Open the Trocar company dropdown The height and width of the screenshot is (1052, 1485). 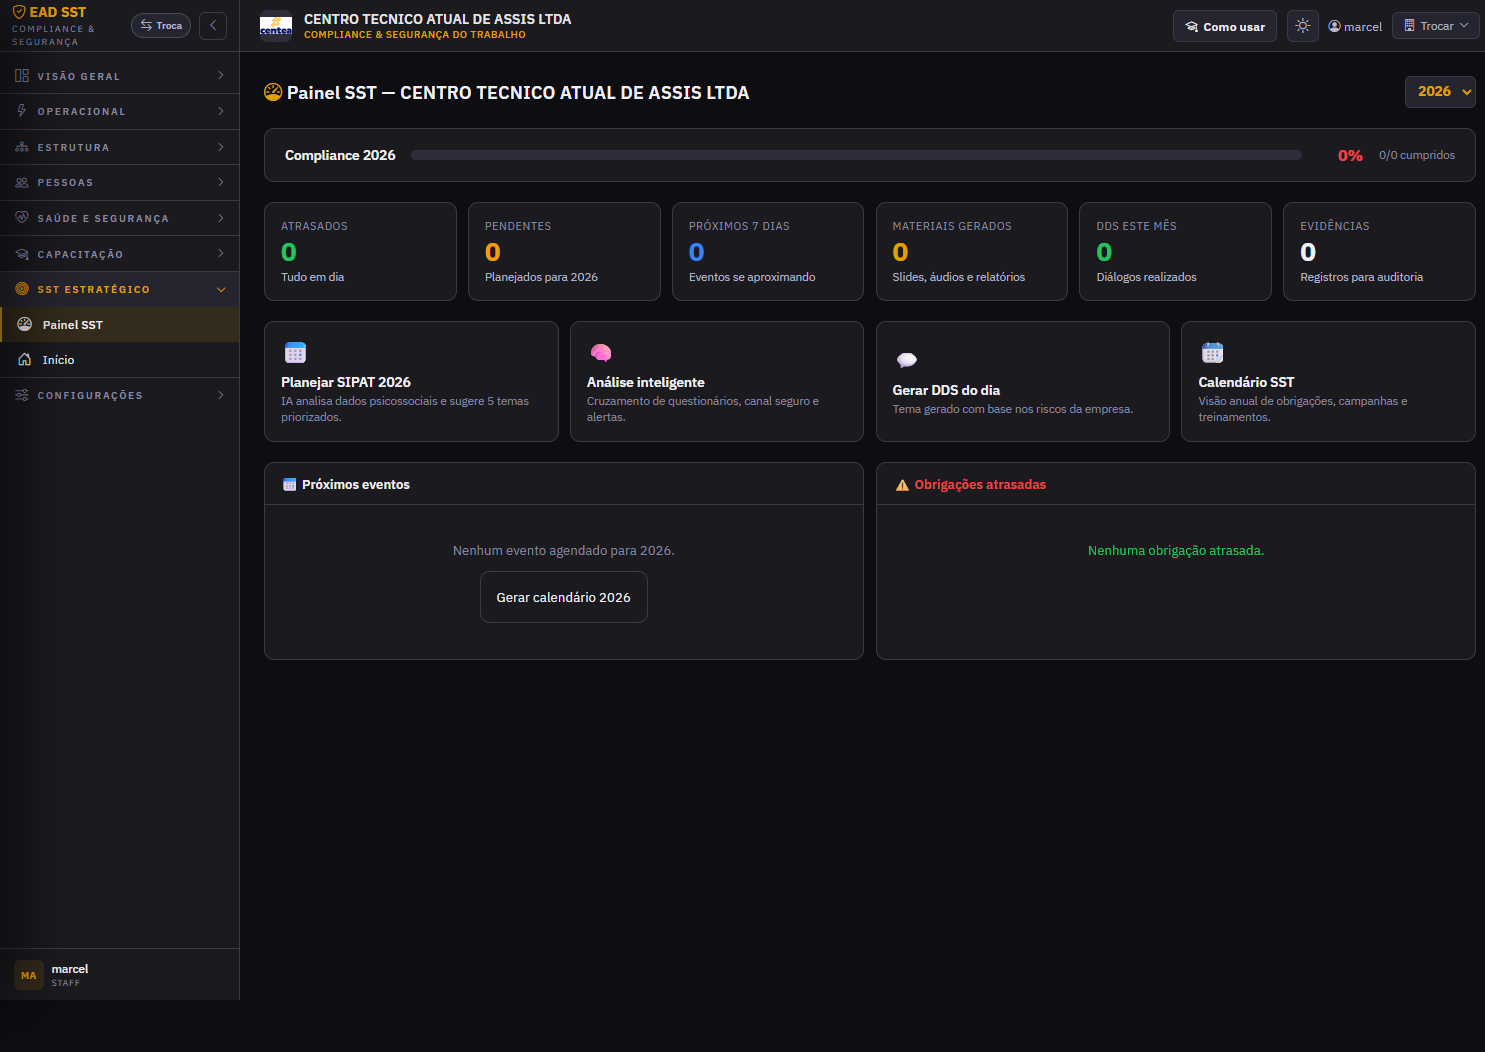pyautogui.click(x=1435, y=26)
